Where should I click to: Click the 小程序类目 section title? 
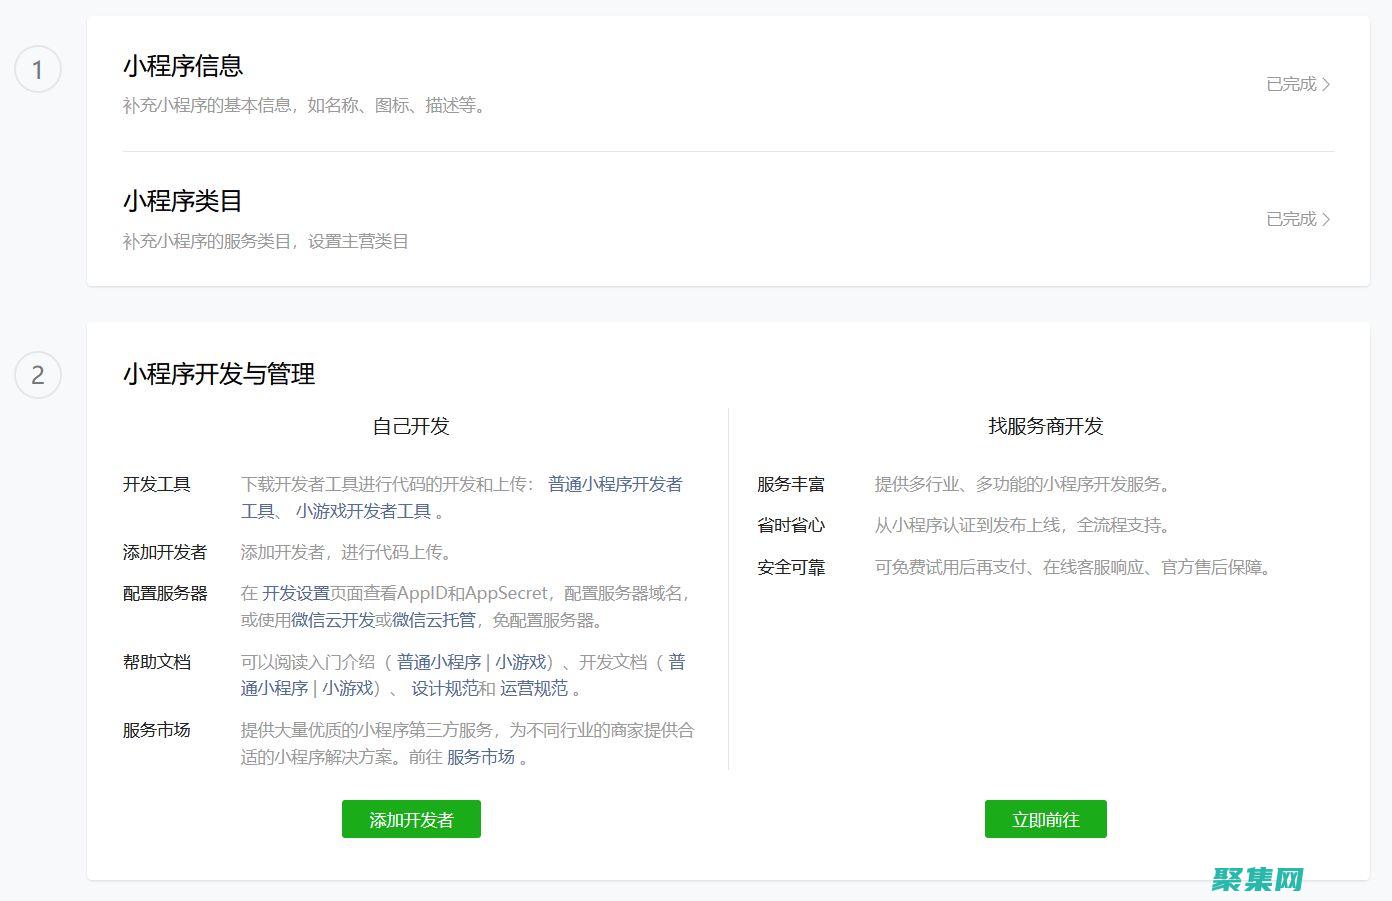point(183,202)
